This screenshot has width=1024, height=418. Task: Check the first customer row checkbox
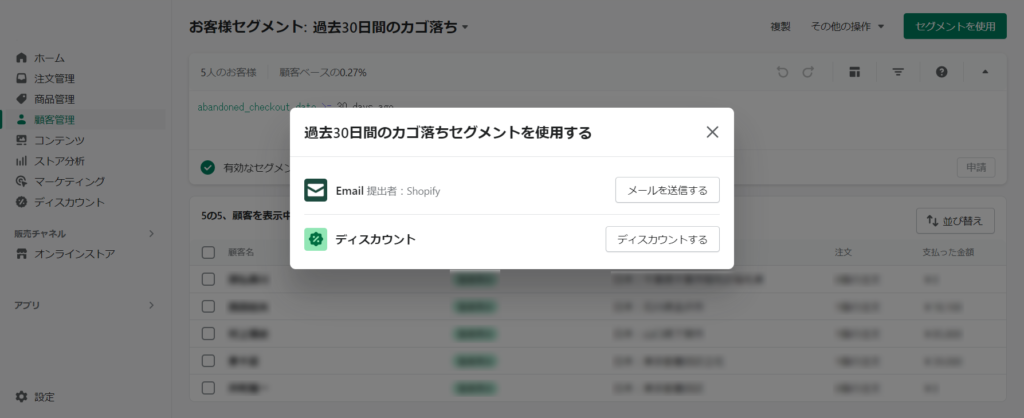coord(208,279)
